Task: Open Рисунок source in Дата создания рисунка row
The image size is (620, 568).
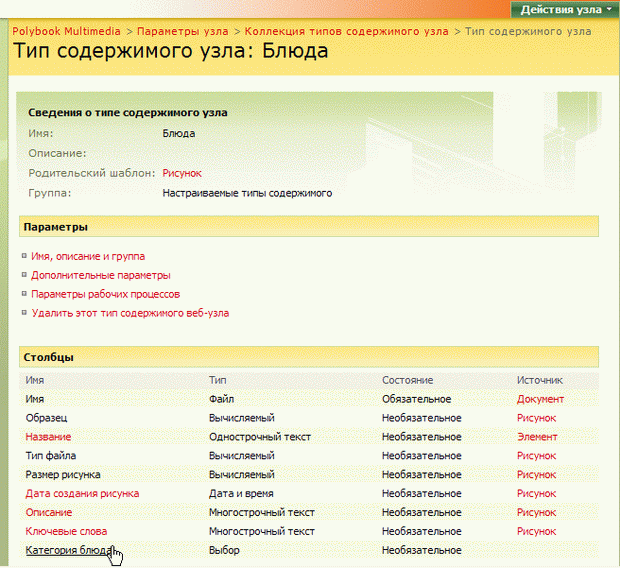Action: pyautogui.click(x=537, y=494)
